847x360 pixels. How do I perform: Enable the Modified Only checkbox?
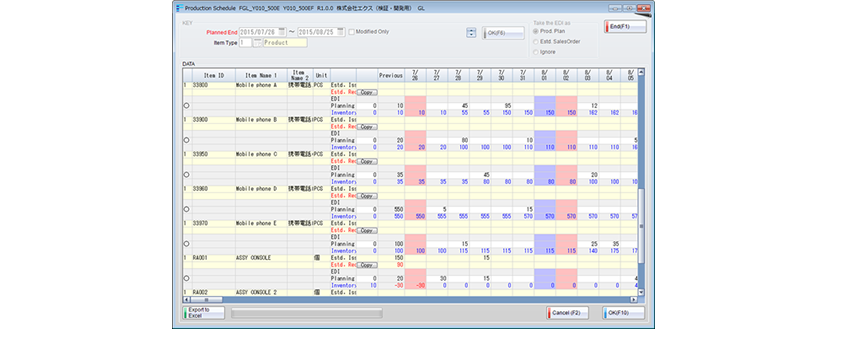pos(352,32)
